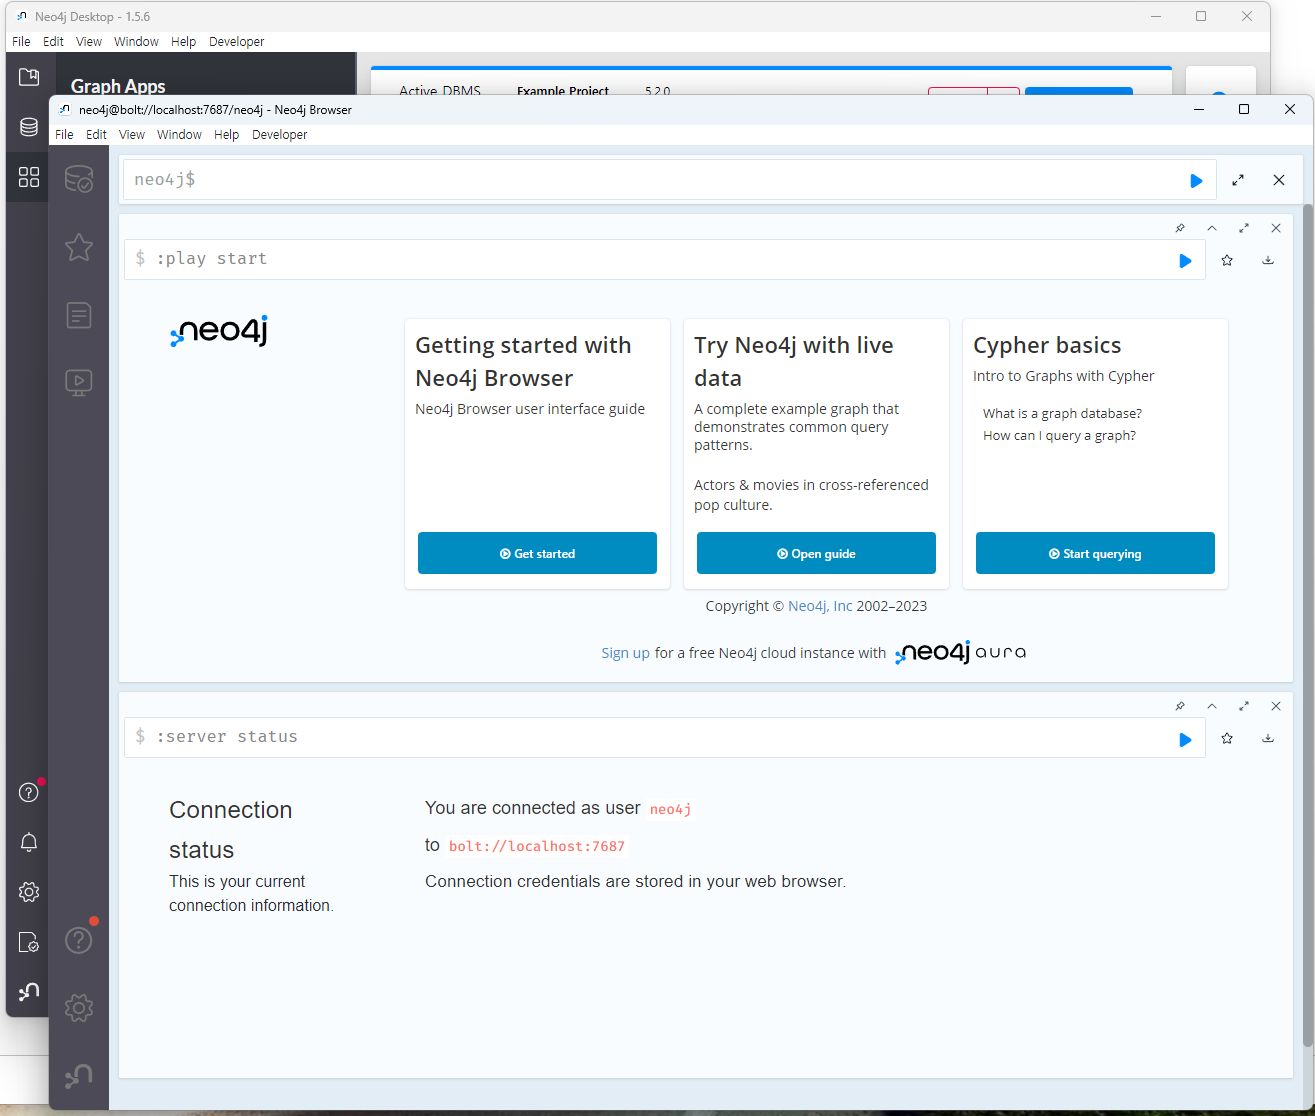Open Developer menu in Neo4j Browser window
The width and height of the screenshot is (1315, 1116).
pyautogui.click(x=280, y=134)
